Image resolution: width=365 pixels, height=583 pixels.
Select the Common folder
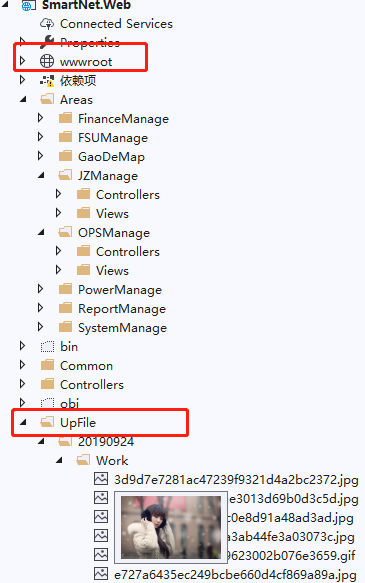(86, 366)
